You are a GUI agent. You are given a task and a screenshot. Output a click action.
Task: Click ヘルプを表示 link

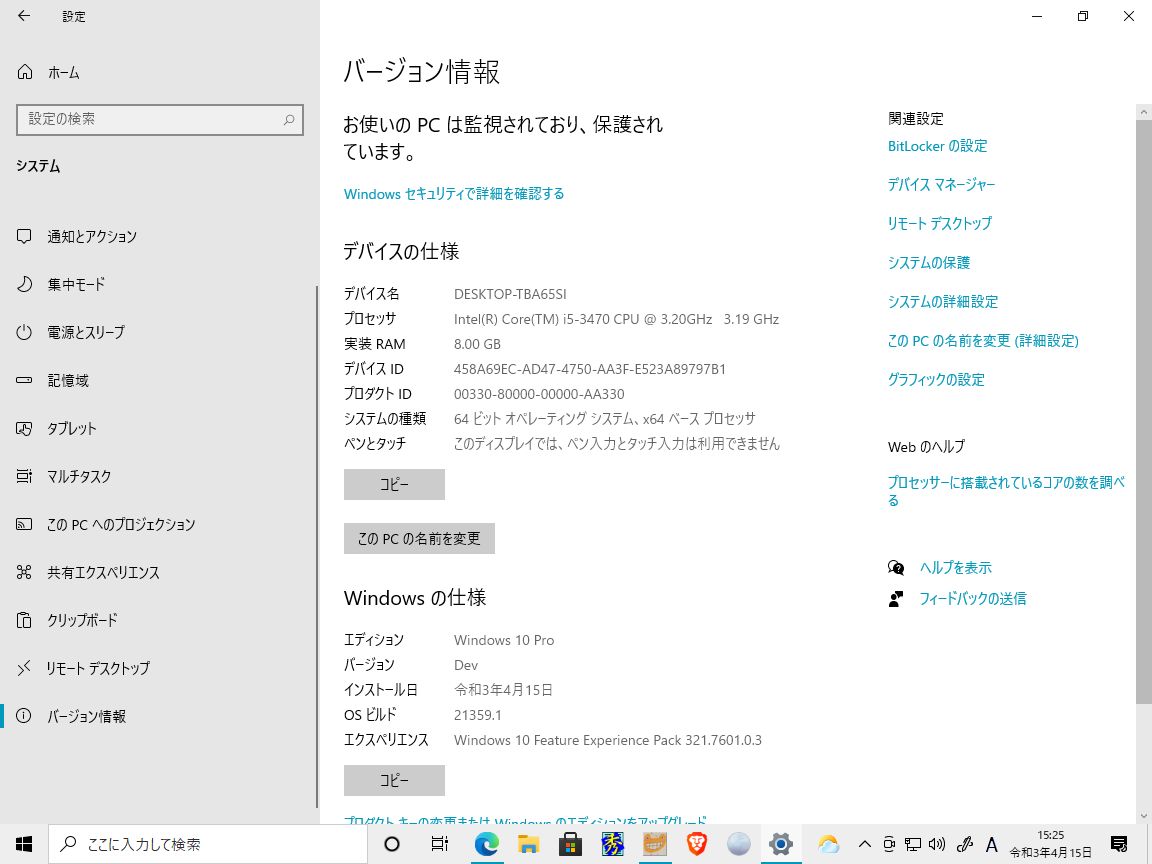[956, 568]
